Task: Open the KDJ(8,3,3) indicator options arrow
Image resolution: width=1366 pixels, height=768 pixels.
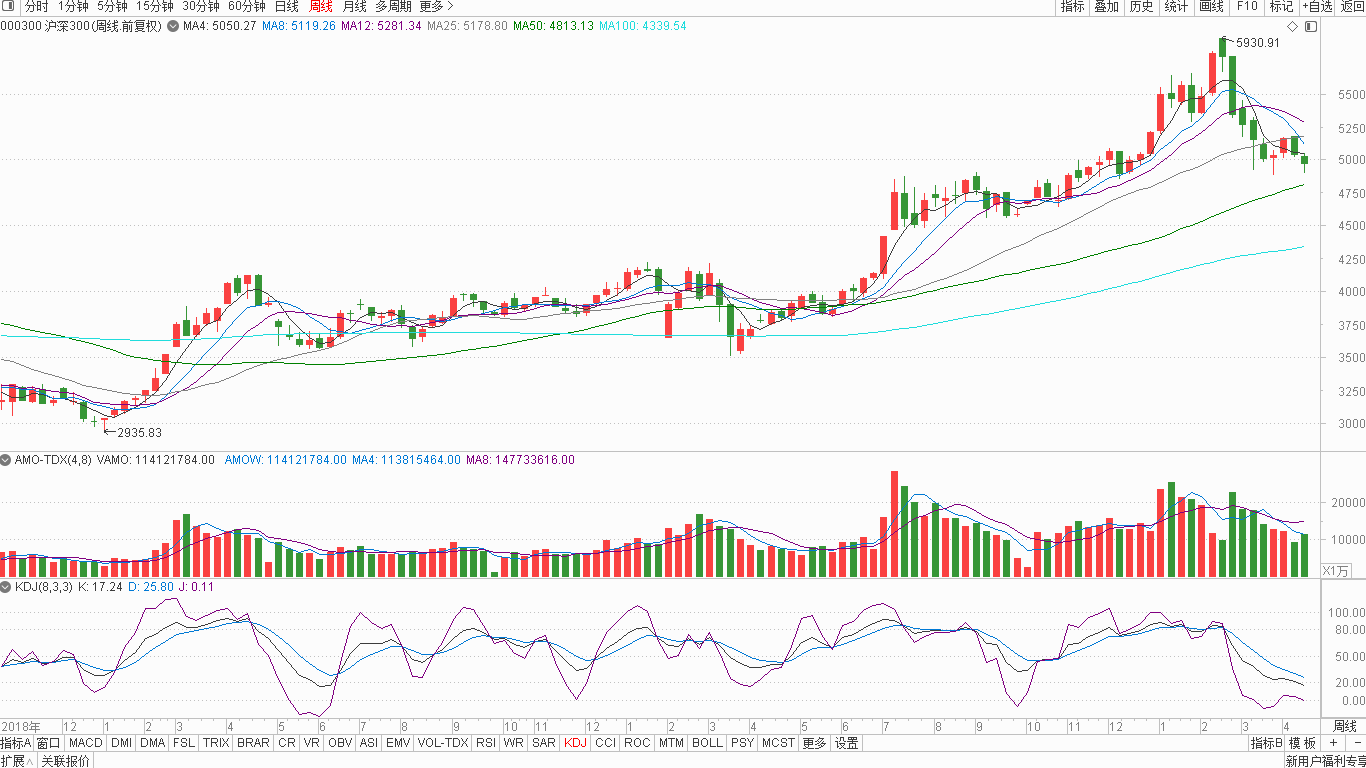Action: (6, 587)
